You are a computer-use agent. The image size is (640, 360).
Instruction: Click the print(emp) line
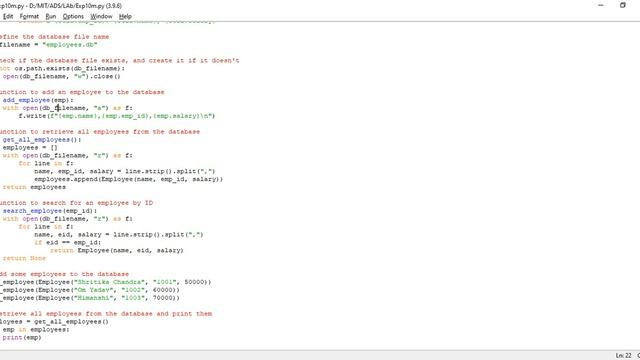[22, 338]
